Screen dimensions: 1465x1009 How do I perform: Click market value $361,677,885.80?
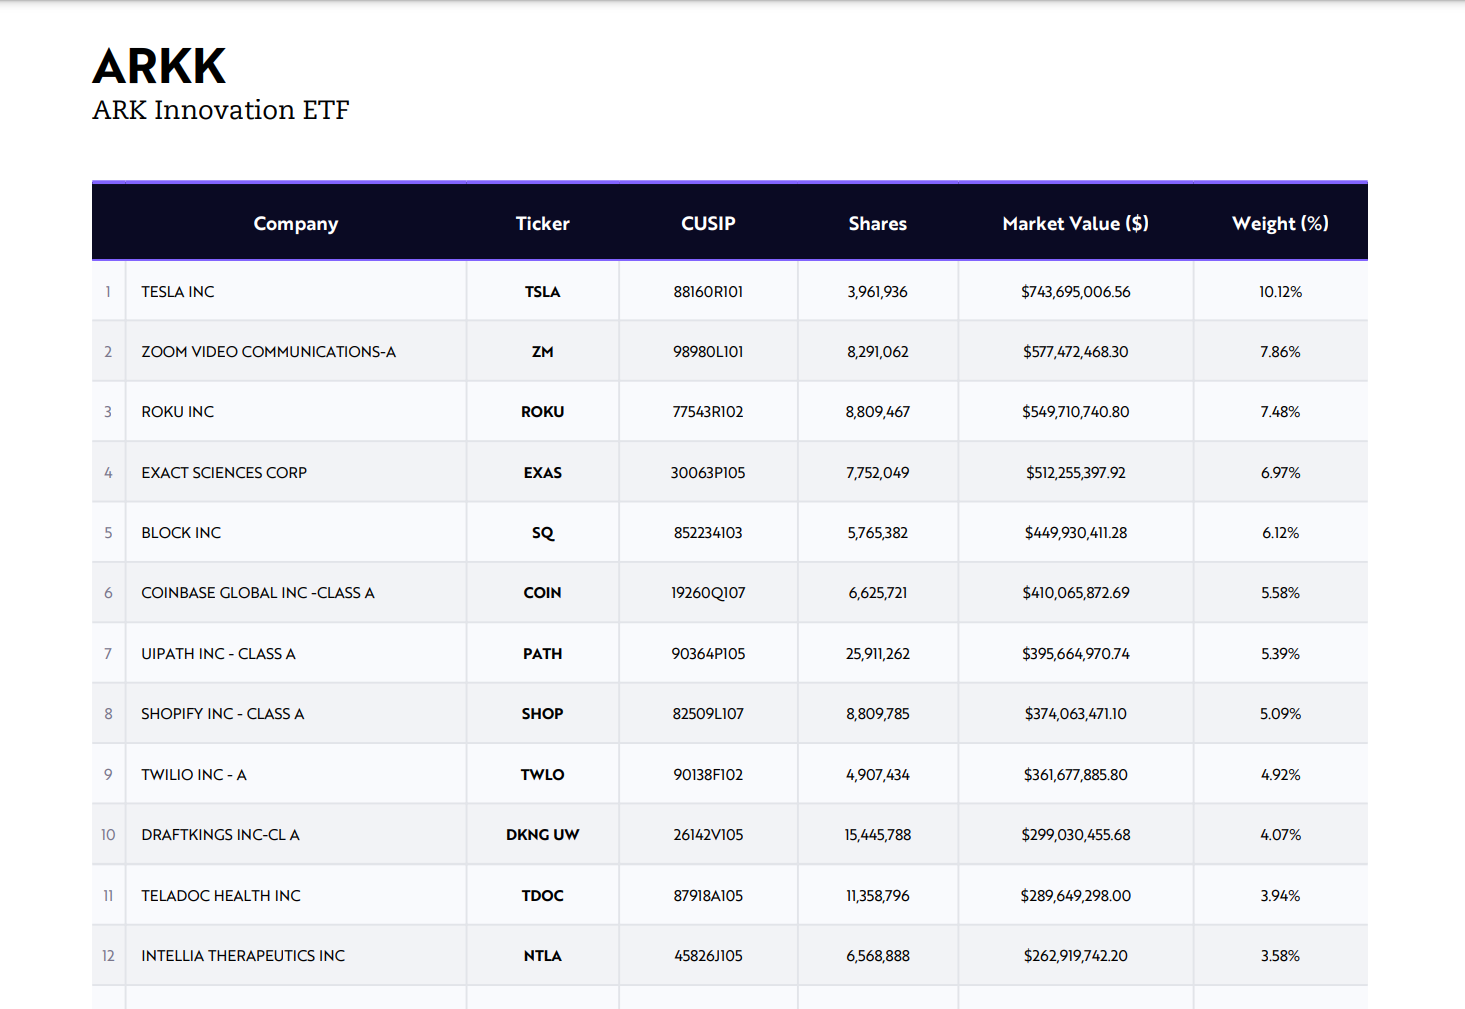(1076, 775)
